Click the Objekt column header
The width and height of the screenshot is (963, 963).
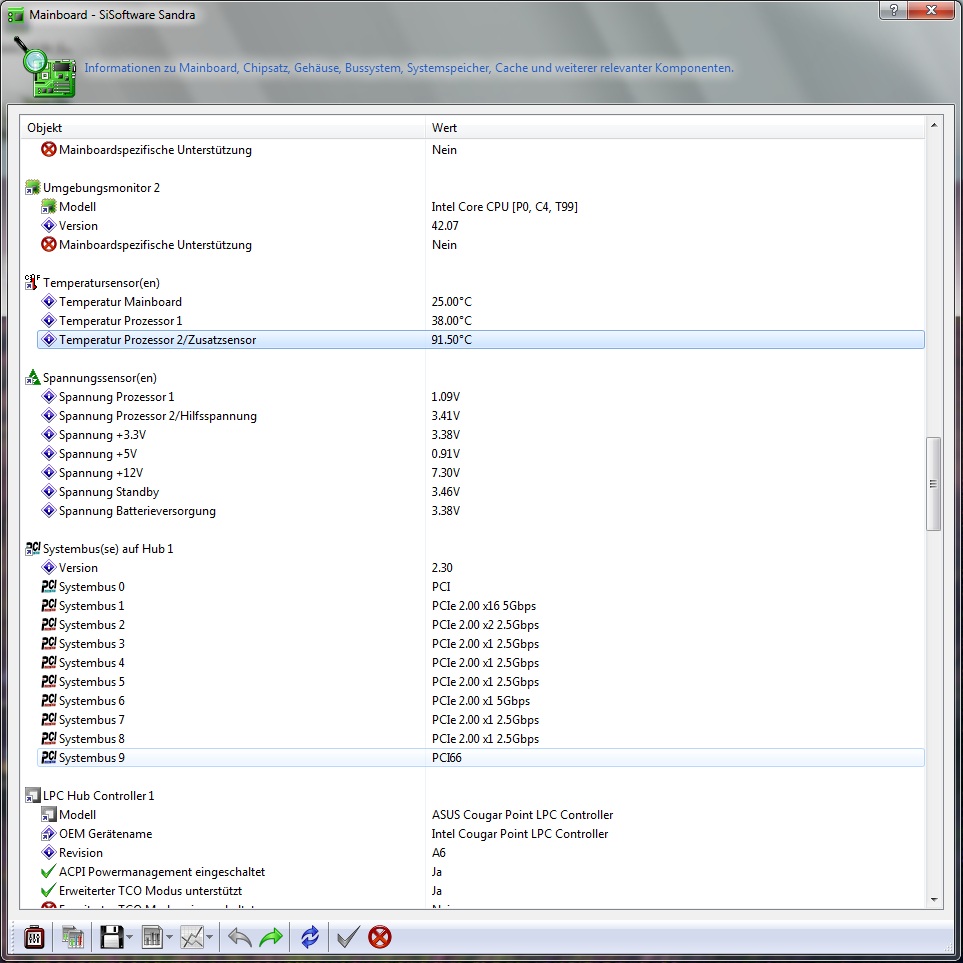(222, 128)
